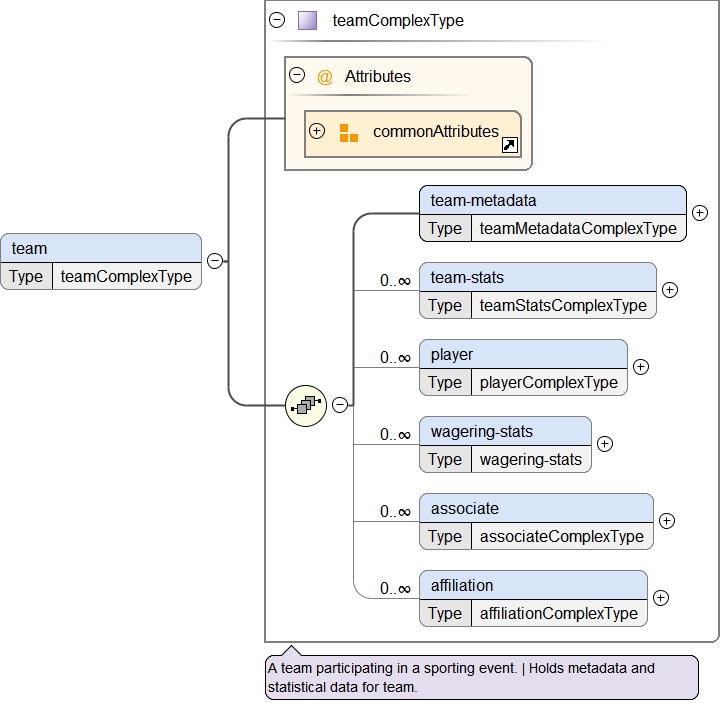This screenshot has height=703, width=721.
Task: Select the playerComplexType type label
Action: click(548, 382)
